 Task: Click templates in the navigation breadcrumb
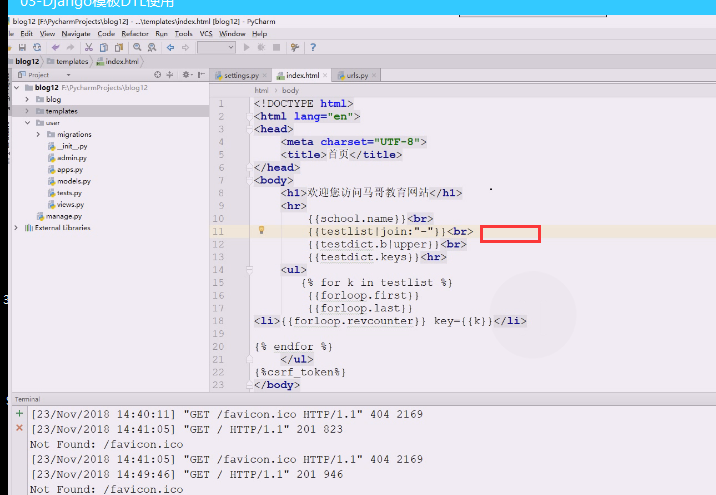tap(68, 61)
